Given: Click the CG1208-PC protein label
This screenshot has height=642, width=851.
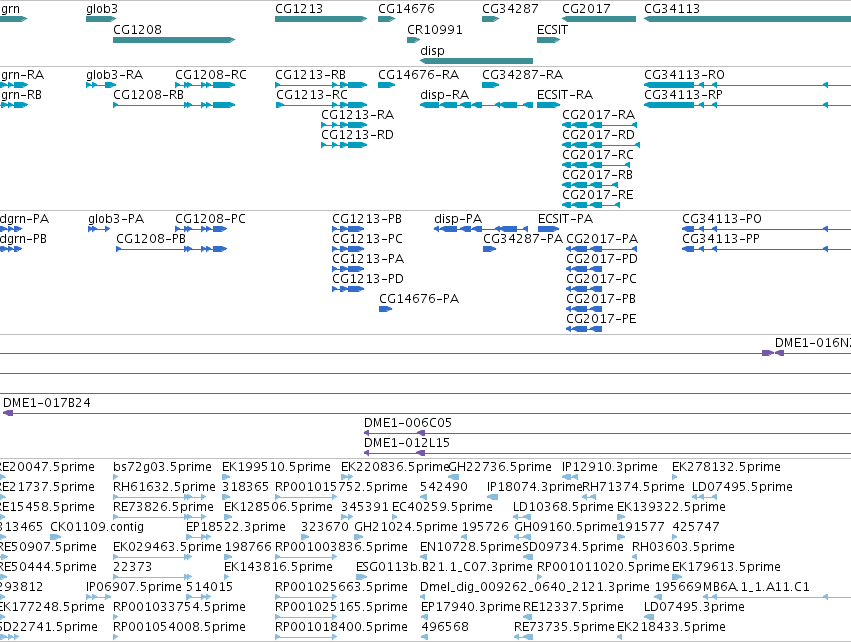Looking at the screenshot, I should click(210, 219).
